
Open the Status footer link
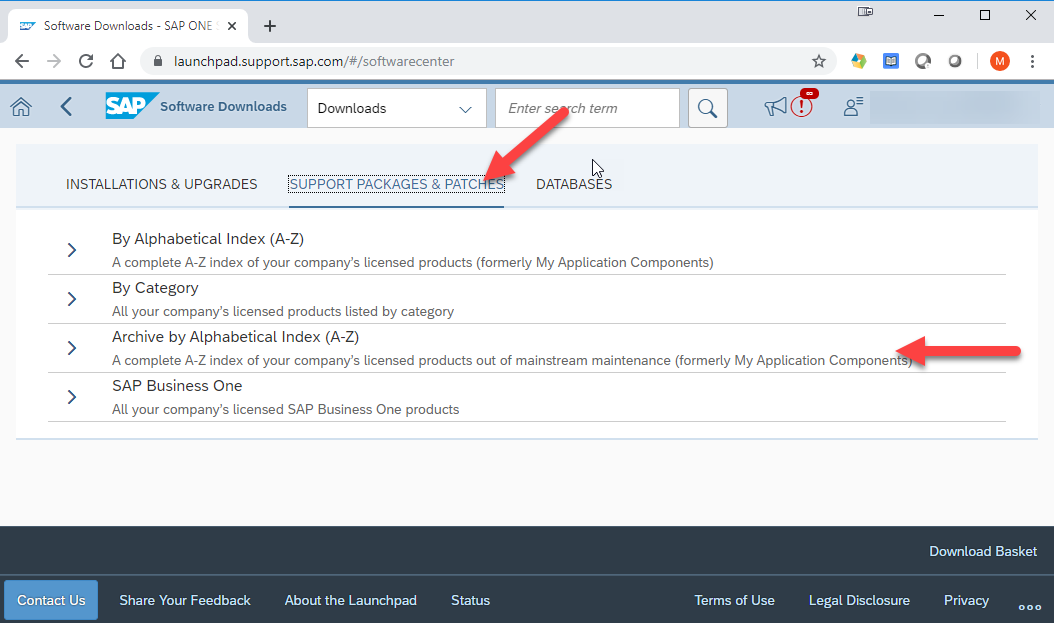pyautogui.click(x=471, y=600)
